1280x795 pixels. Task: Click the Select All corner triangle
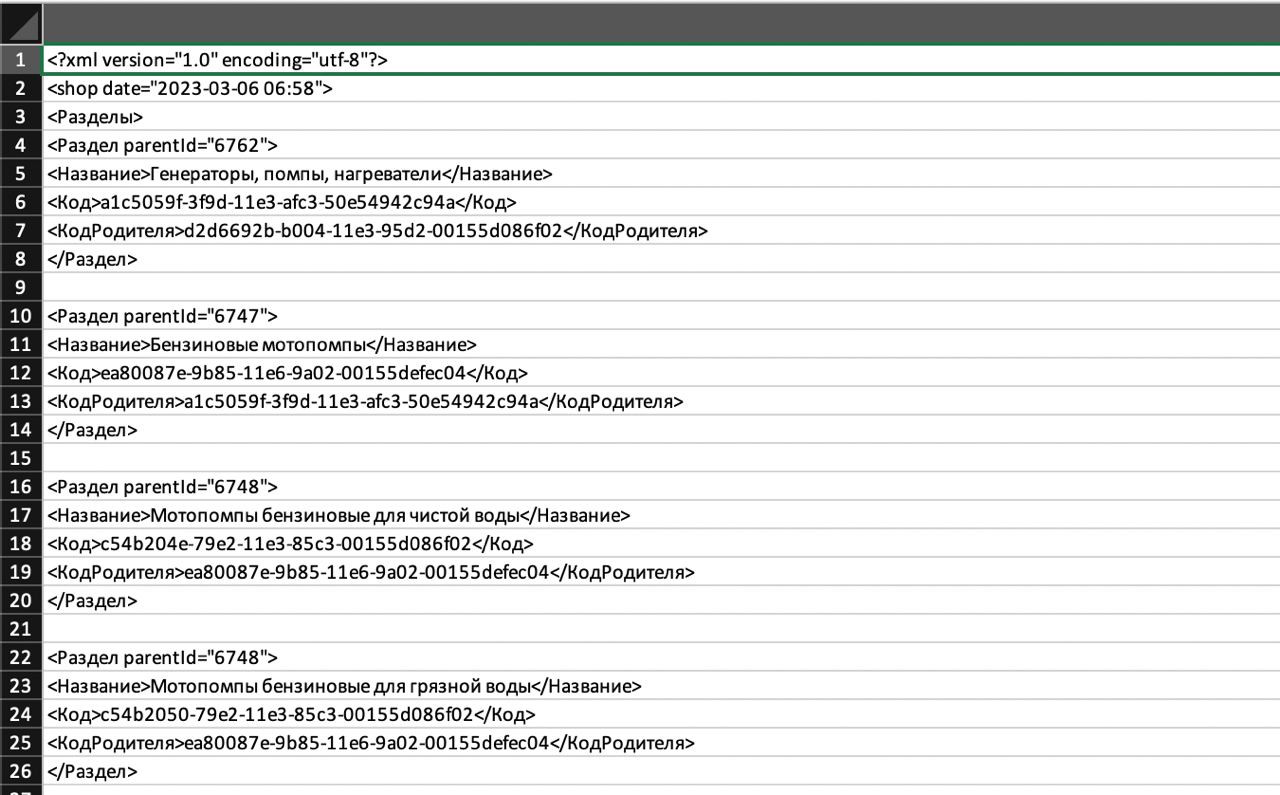click(x=21, y=22)
